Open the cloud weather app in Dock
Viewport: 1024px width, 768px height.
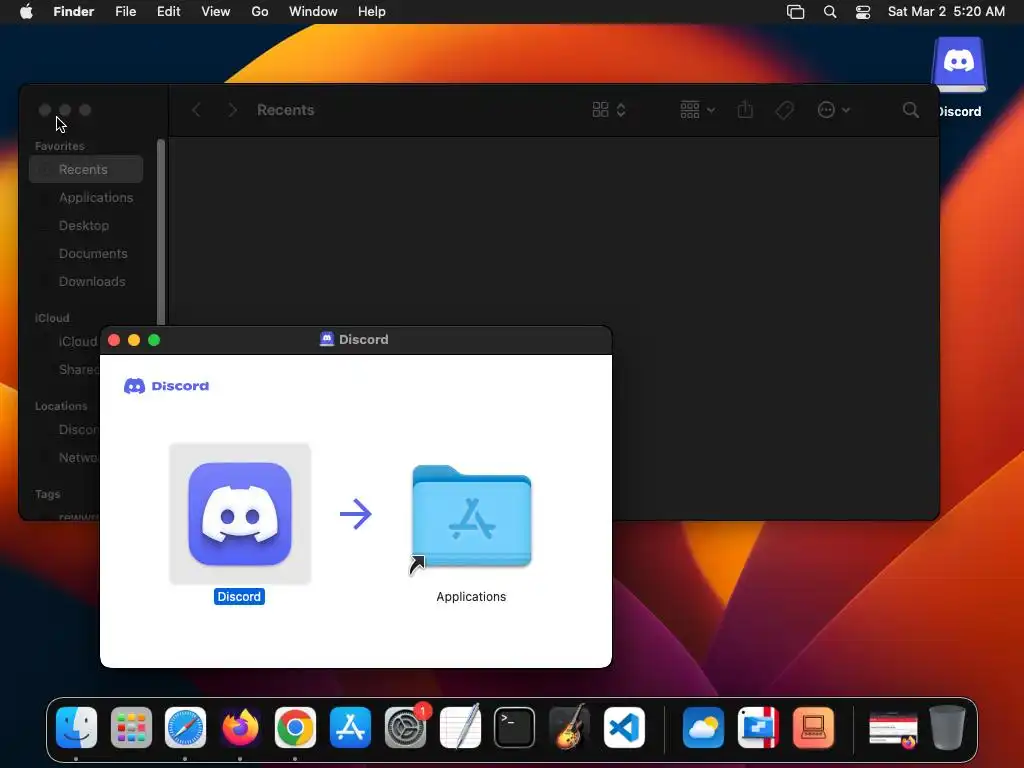[703, 728]
